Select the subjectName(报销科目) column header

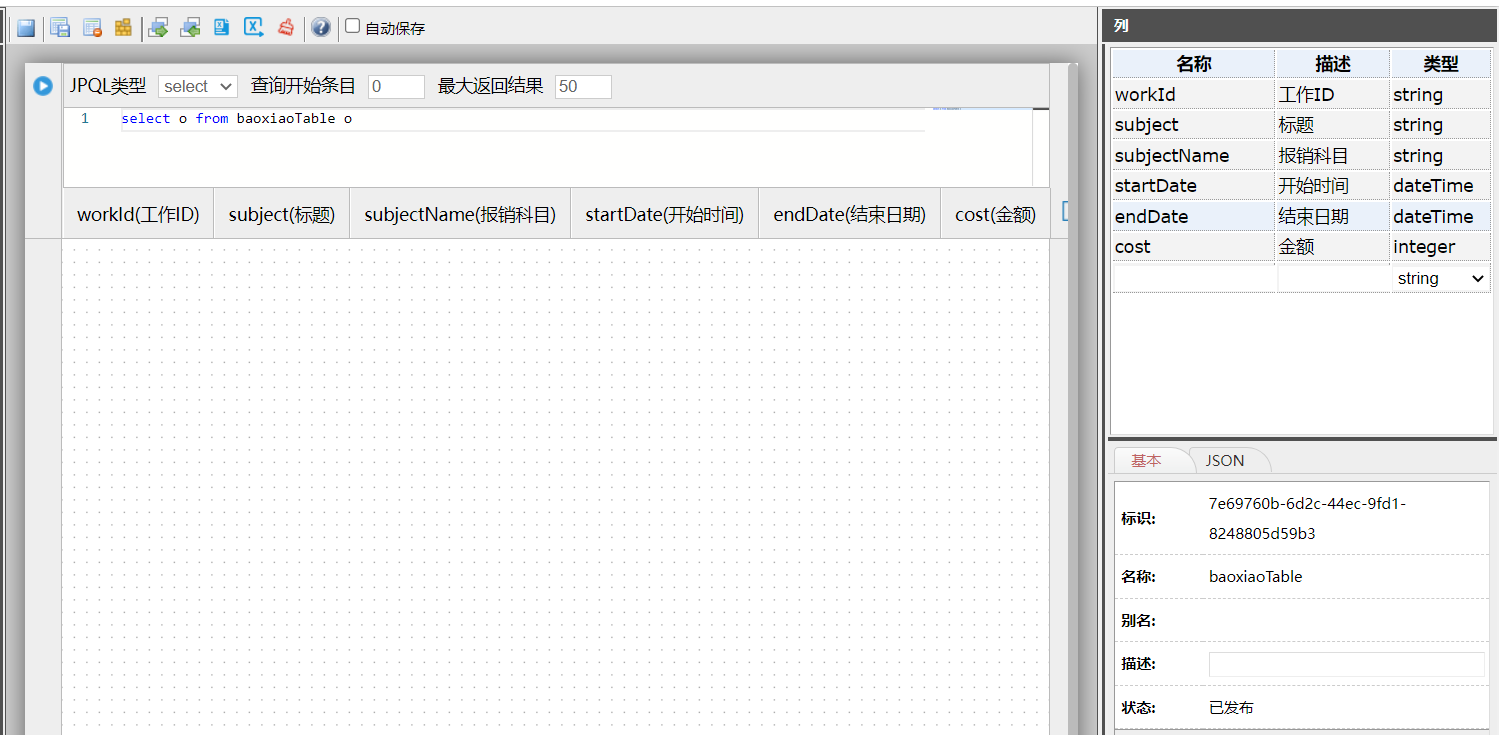[460, 214]
